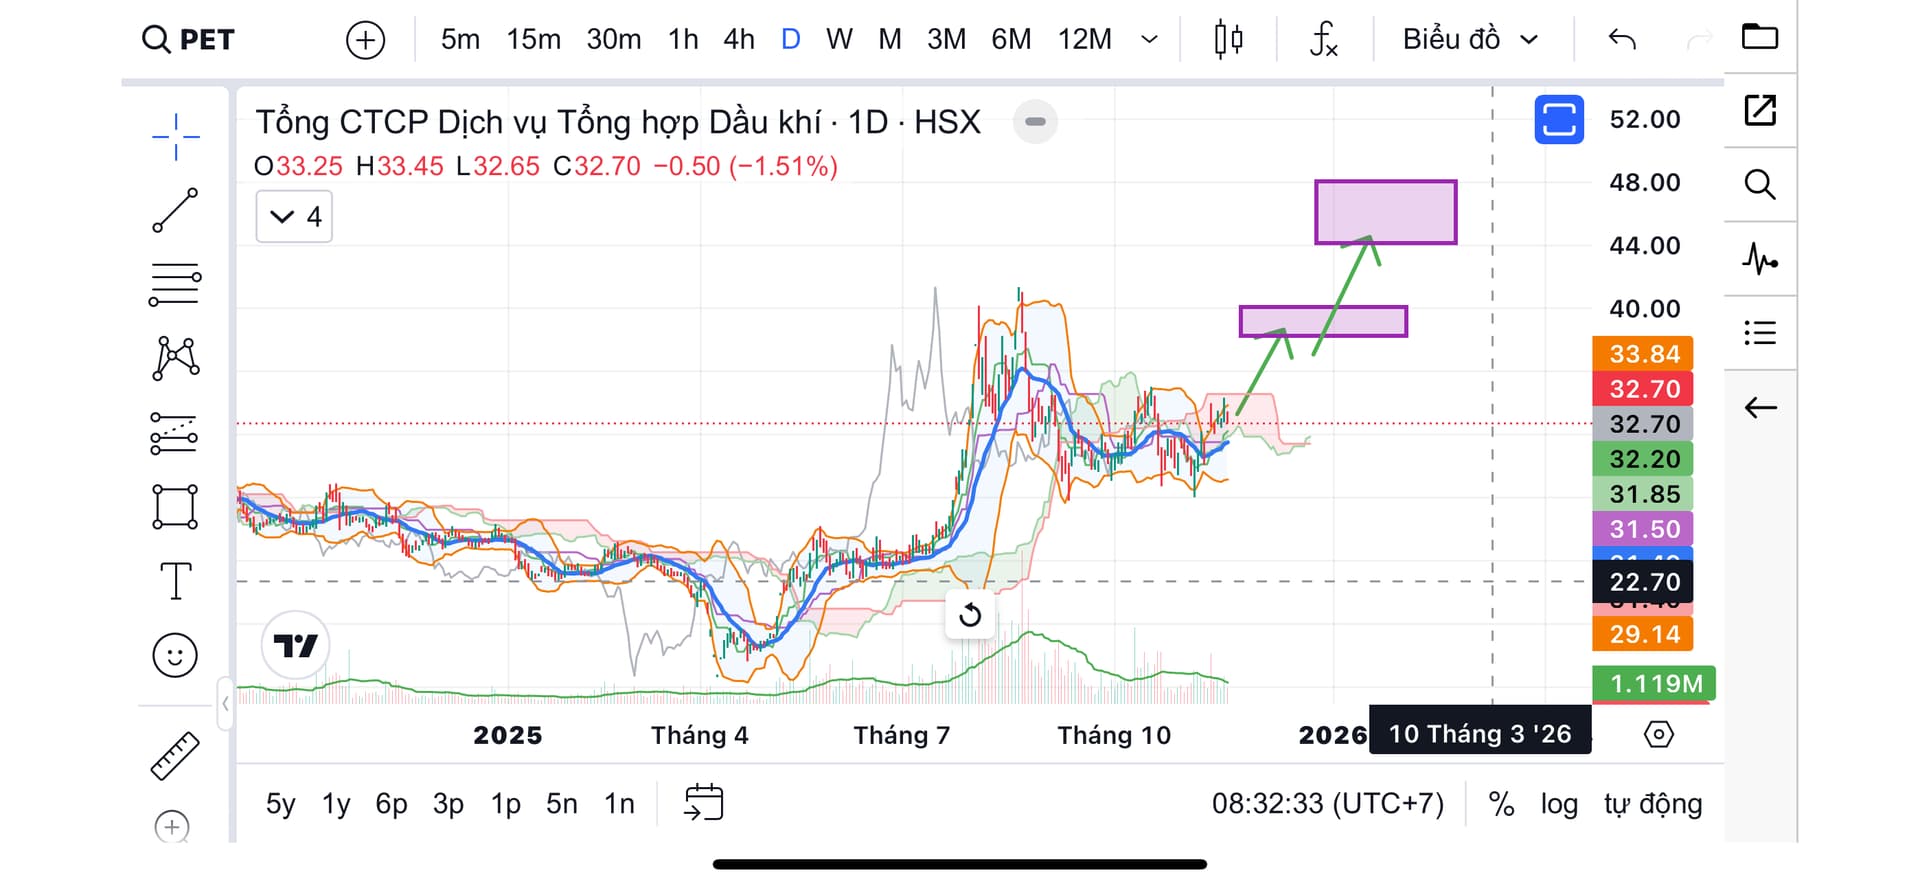Set the date range to 5y

(x=280, y=804)
